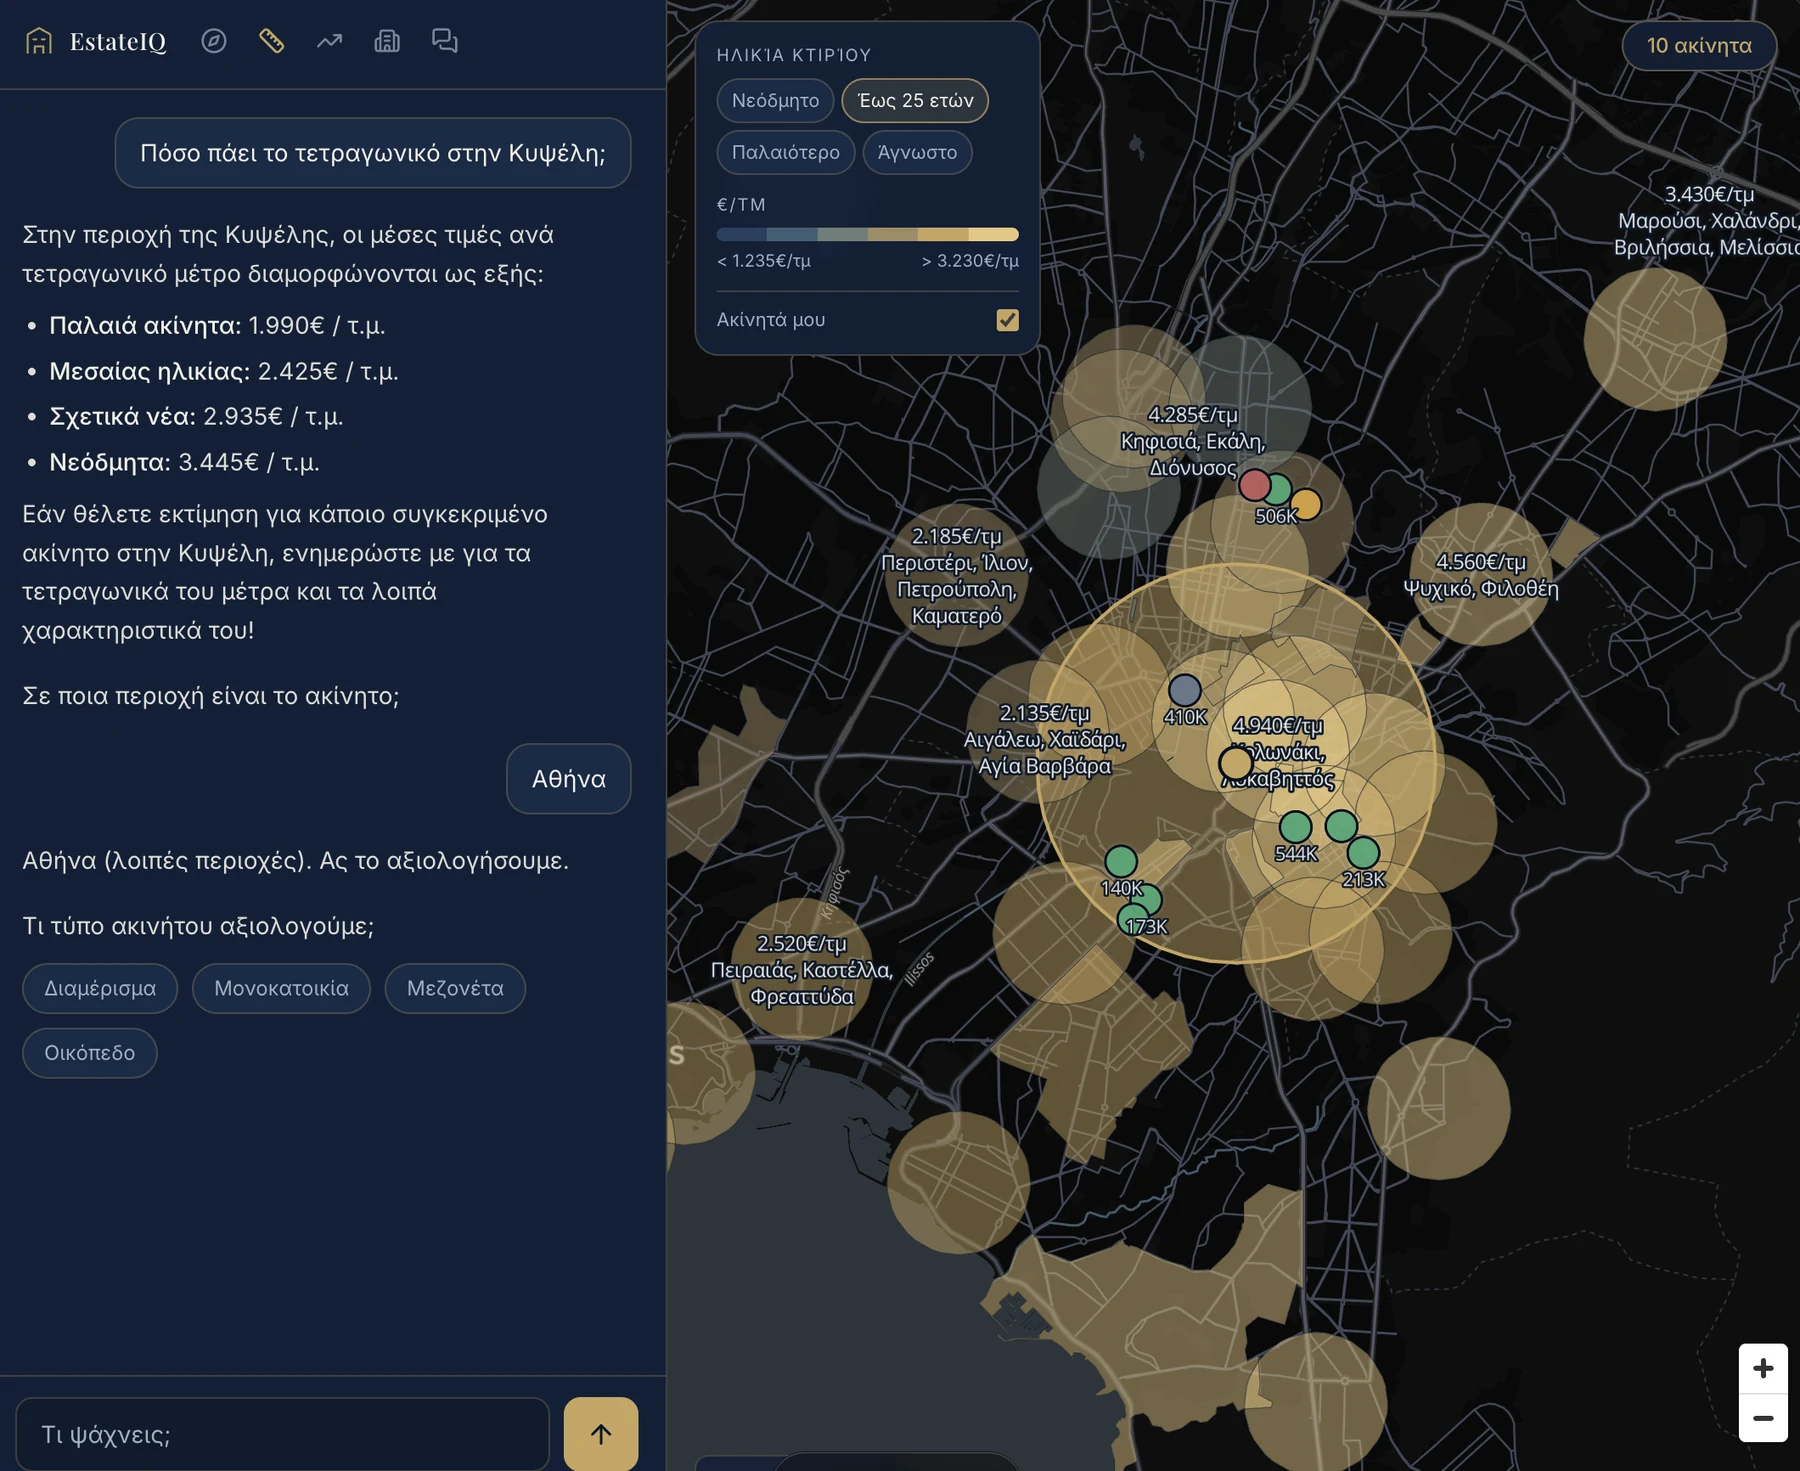Toggle the Άγνωστο age filter
The height and width of the screenshot is (1471, 1800).
point(917,152)
